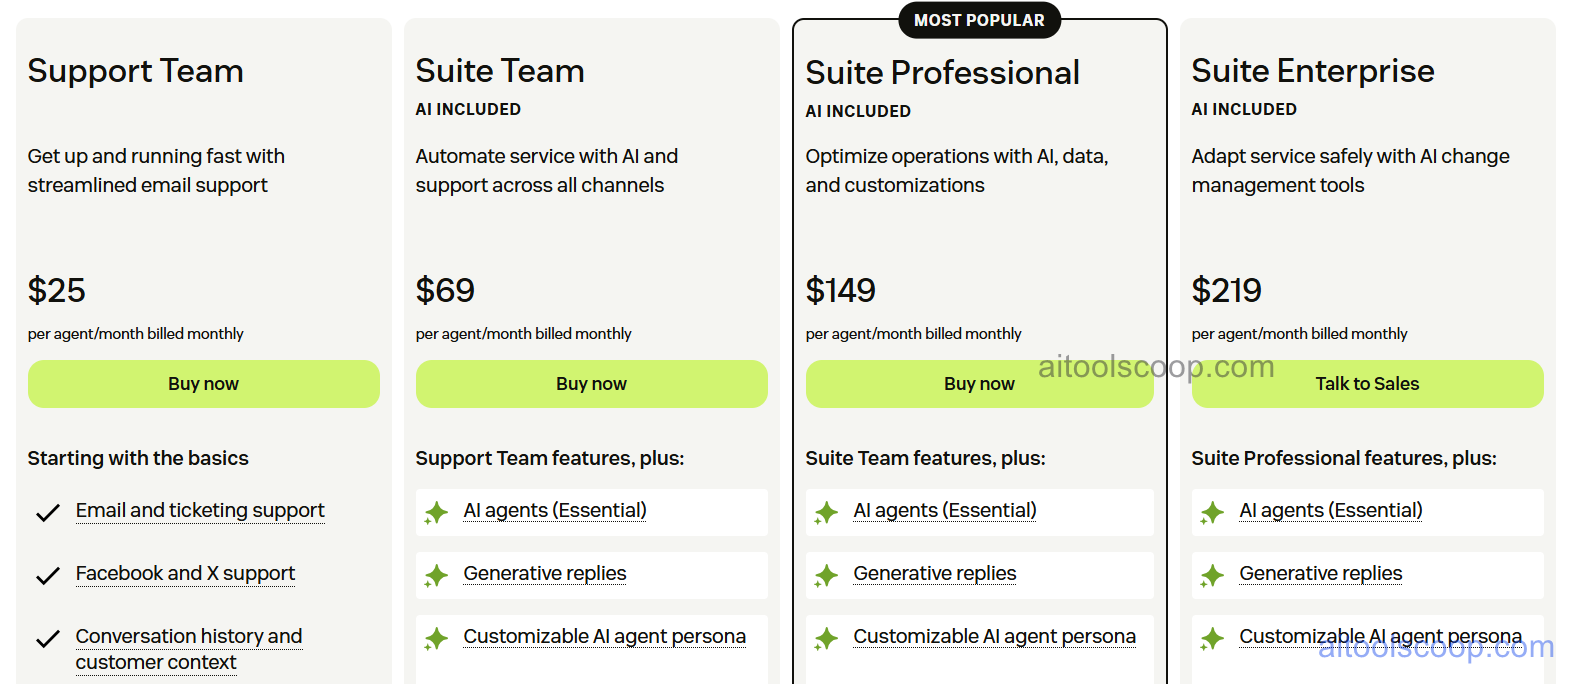
Task: Open the Email and ticketing support link
Action: pyautogui.click(x=199, y=510)
